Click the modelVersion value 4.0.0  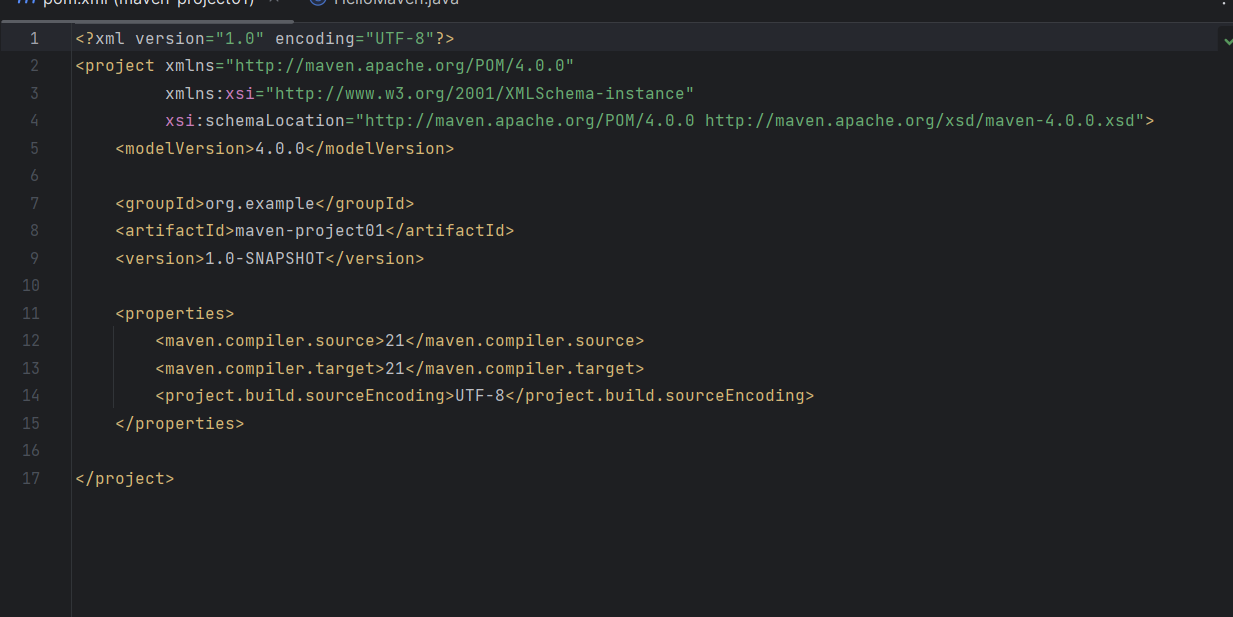(280, 148)
